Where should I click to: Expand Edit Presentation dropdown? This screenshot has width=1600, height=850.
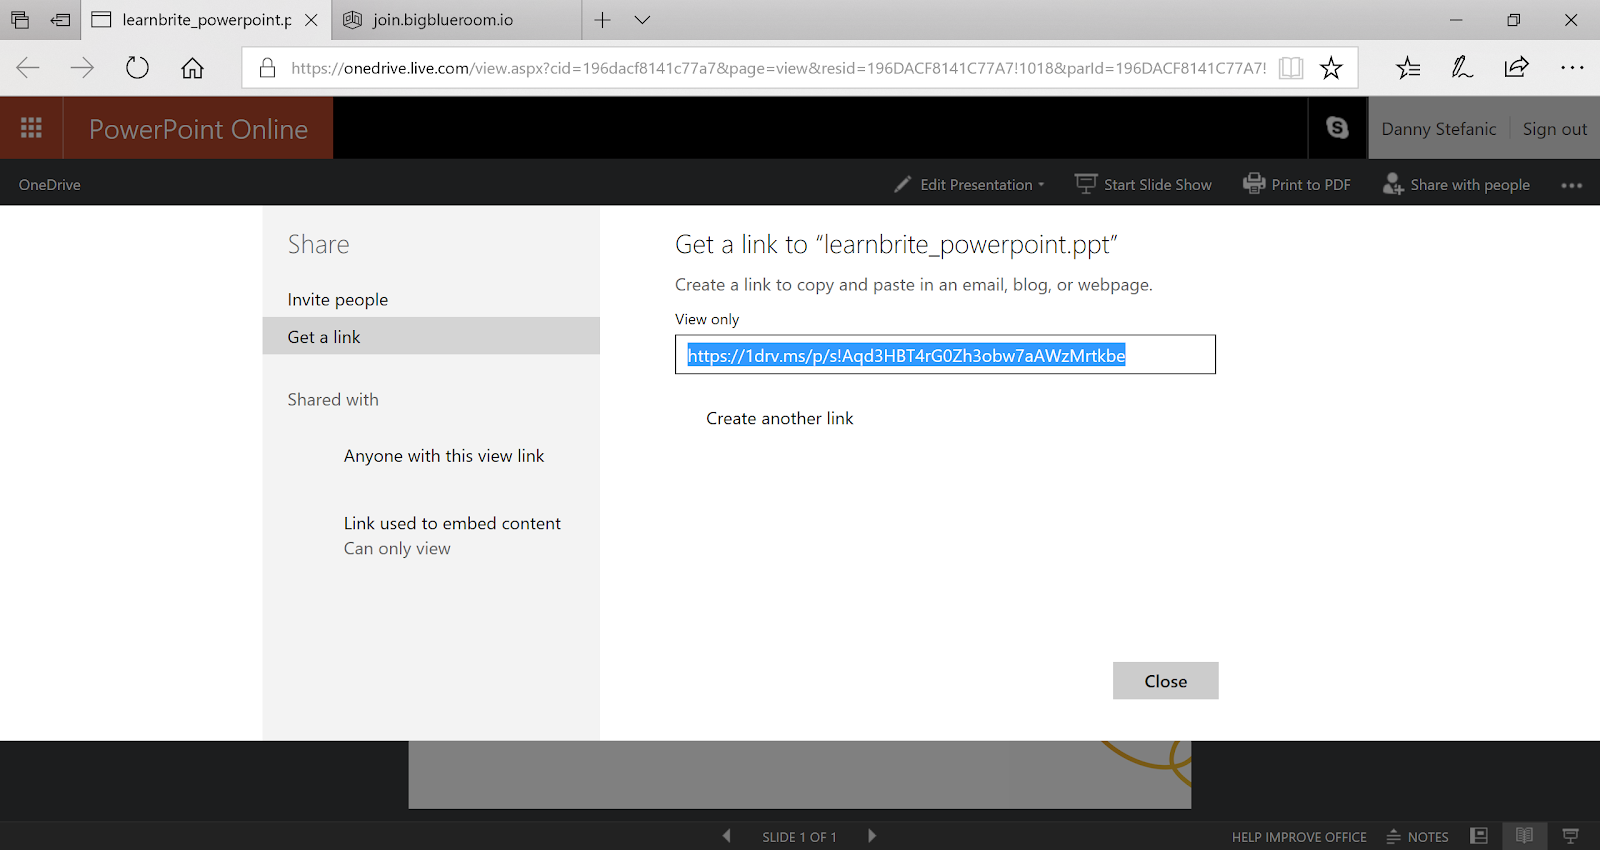(969, 185)
